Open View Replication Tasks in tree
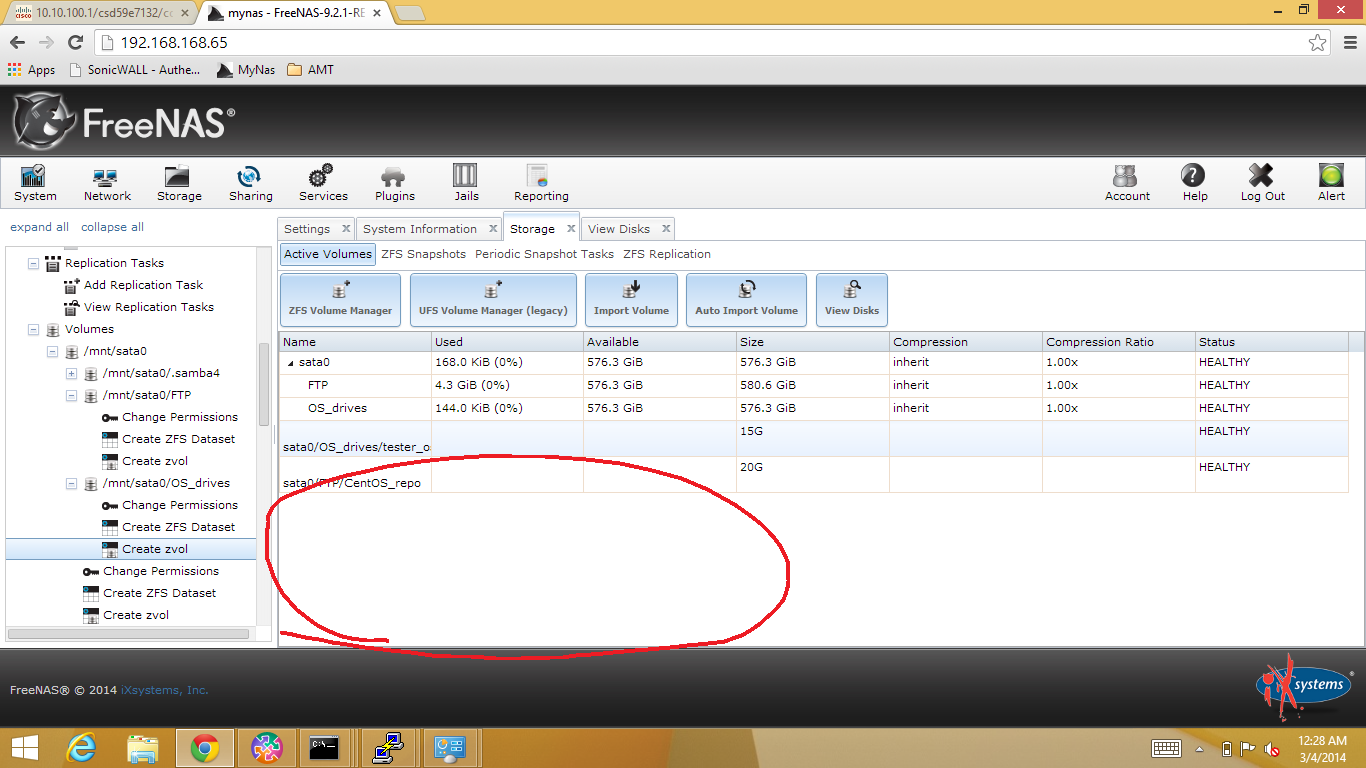The width and height of the screenshot is (1366, 768). tap(149, 307)
